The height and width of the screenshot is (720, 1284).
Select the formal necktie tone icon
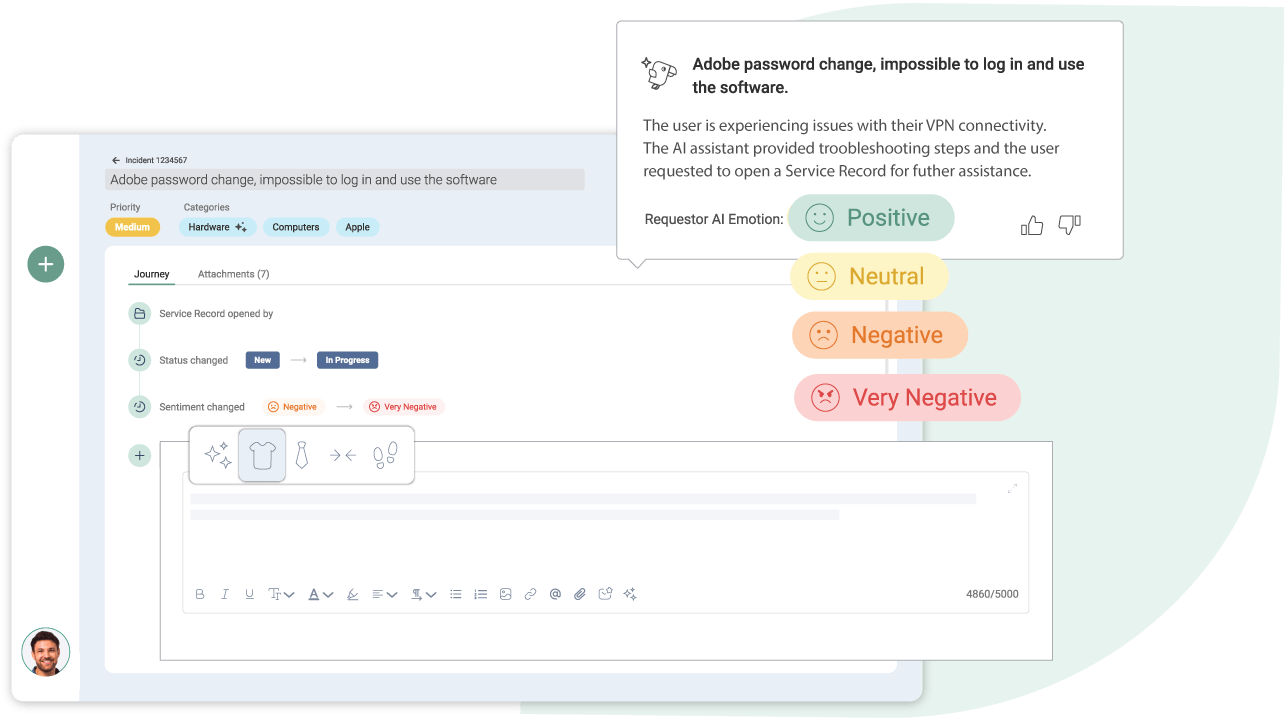pos(301,456)
